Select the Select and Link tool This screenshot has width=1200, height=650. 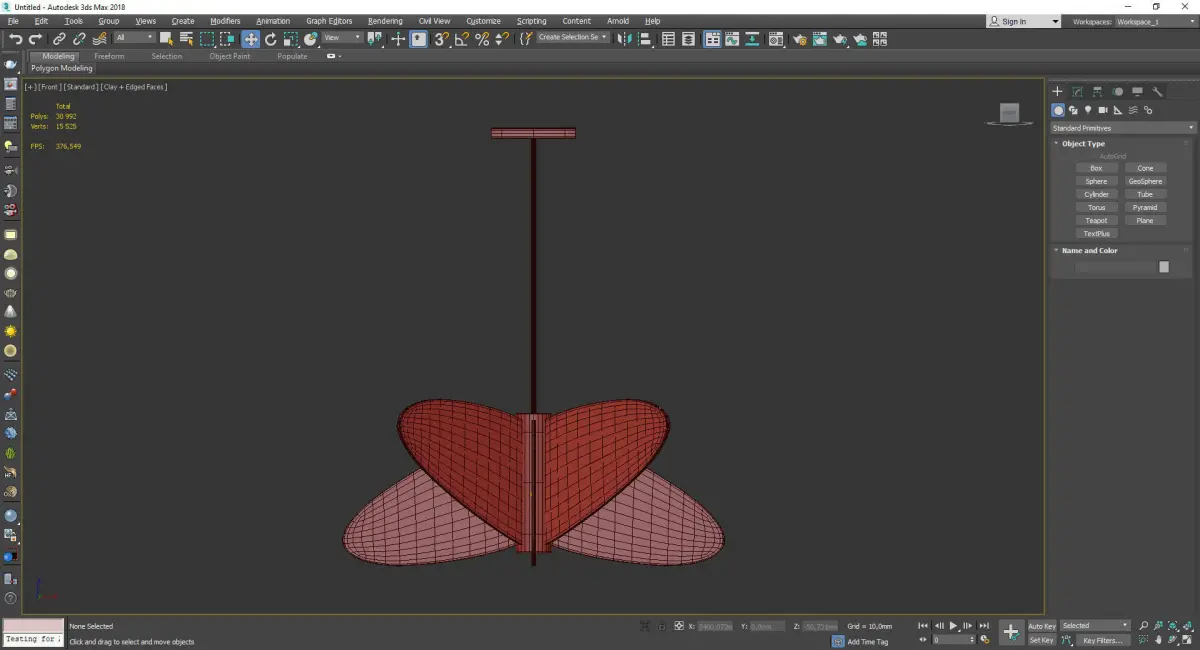[x=60, y=39]
